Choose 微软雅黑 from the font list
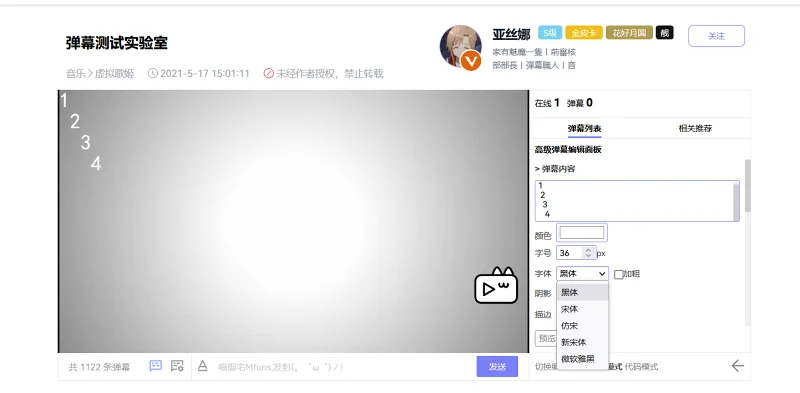800x393 pixels. coord(582,359)
